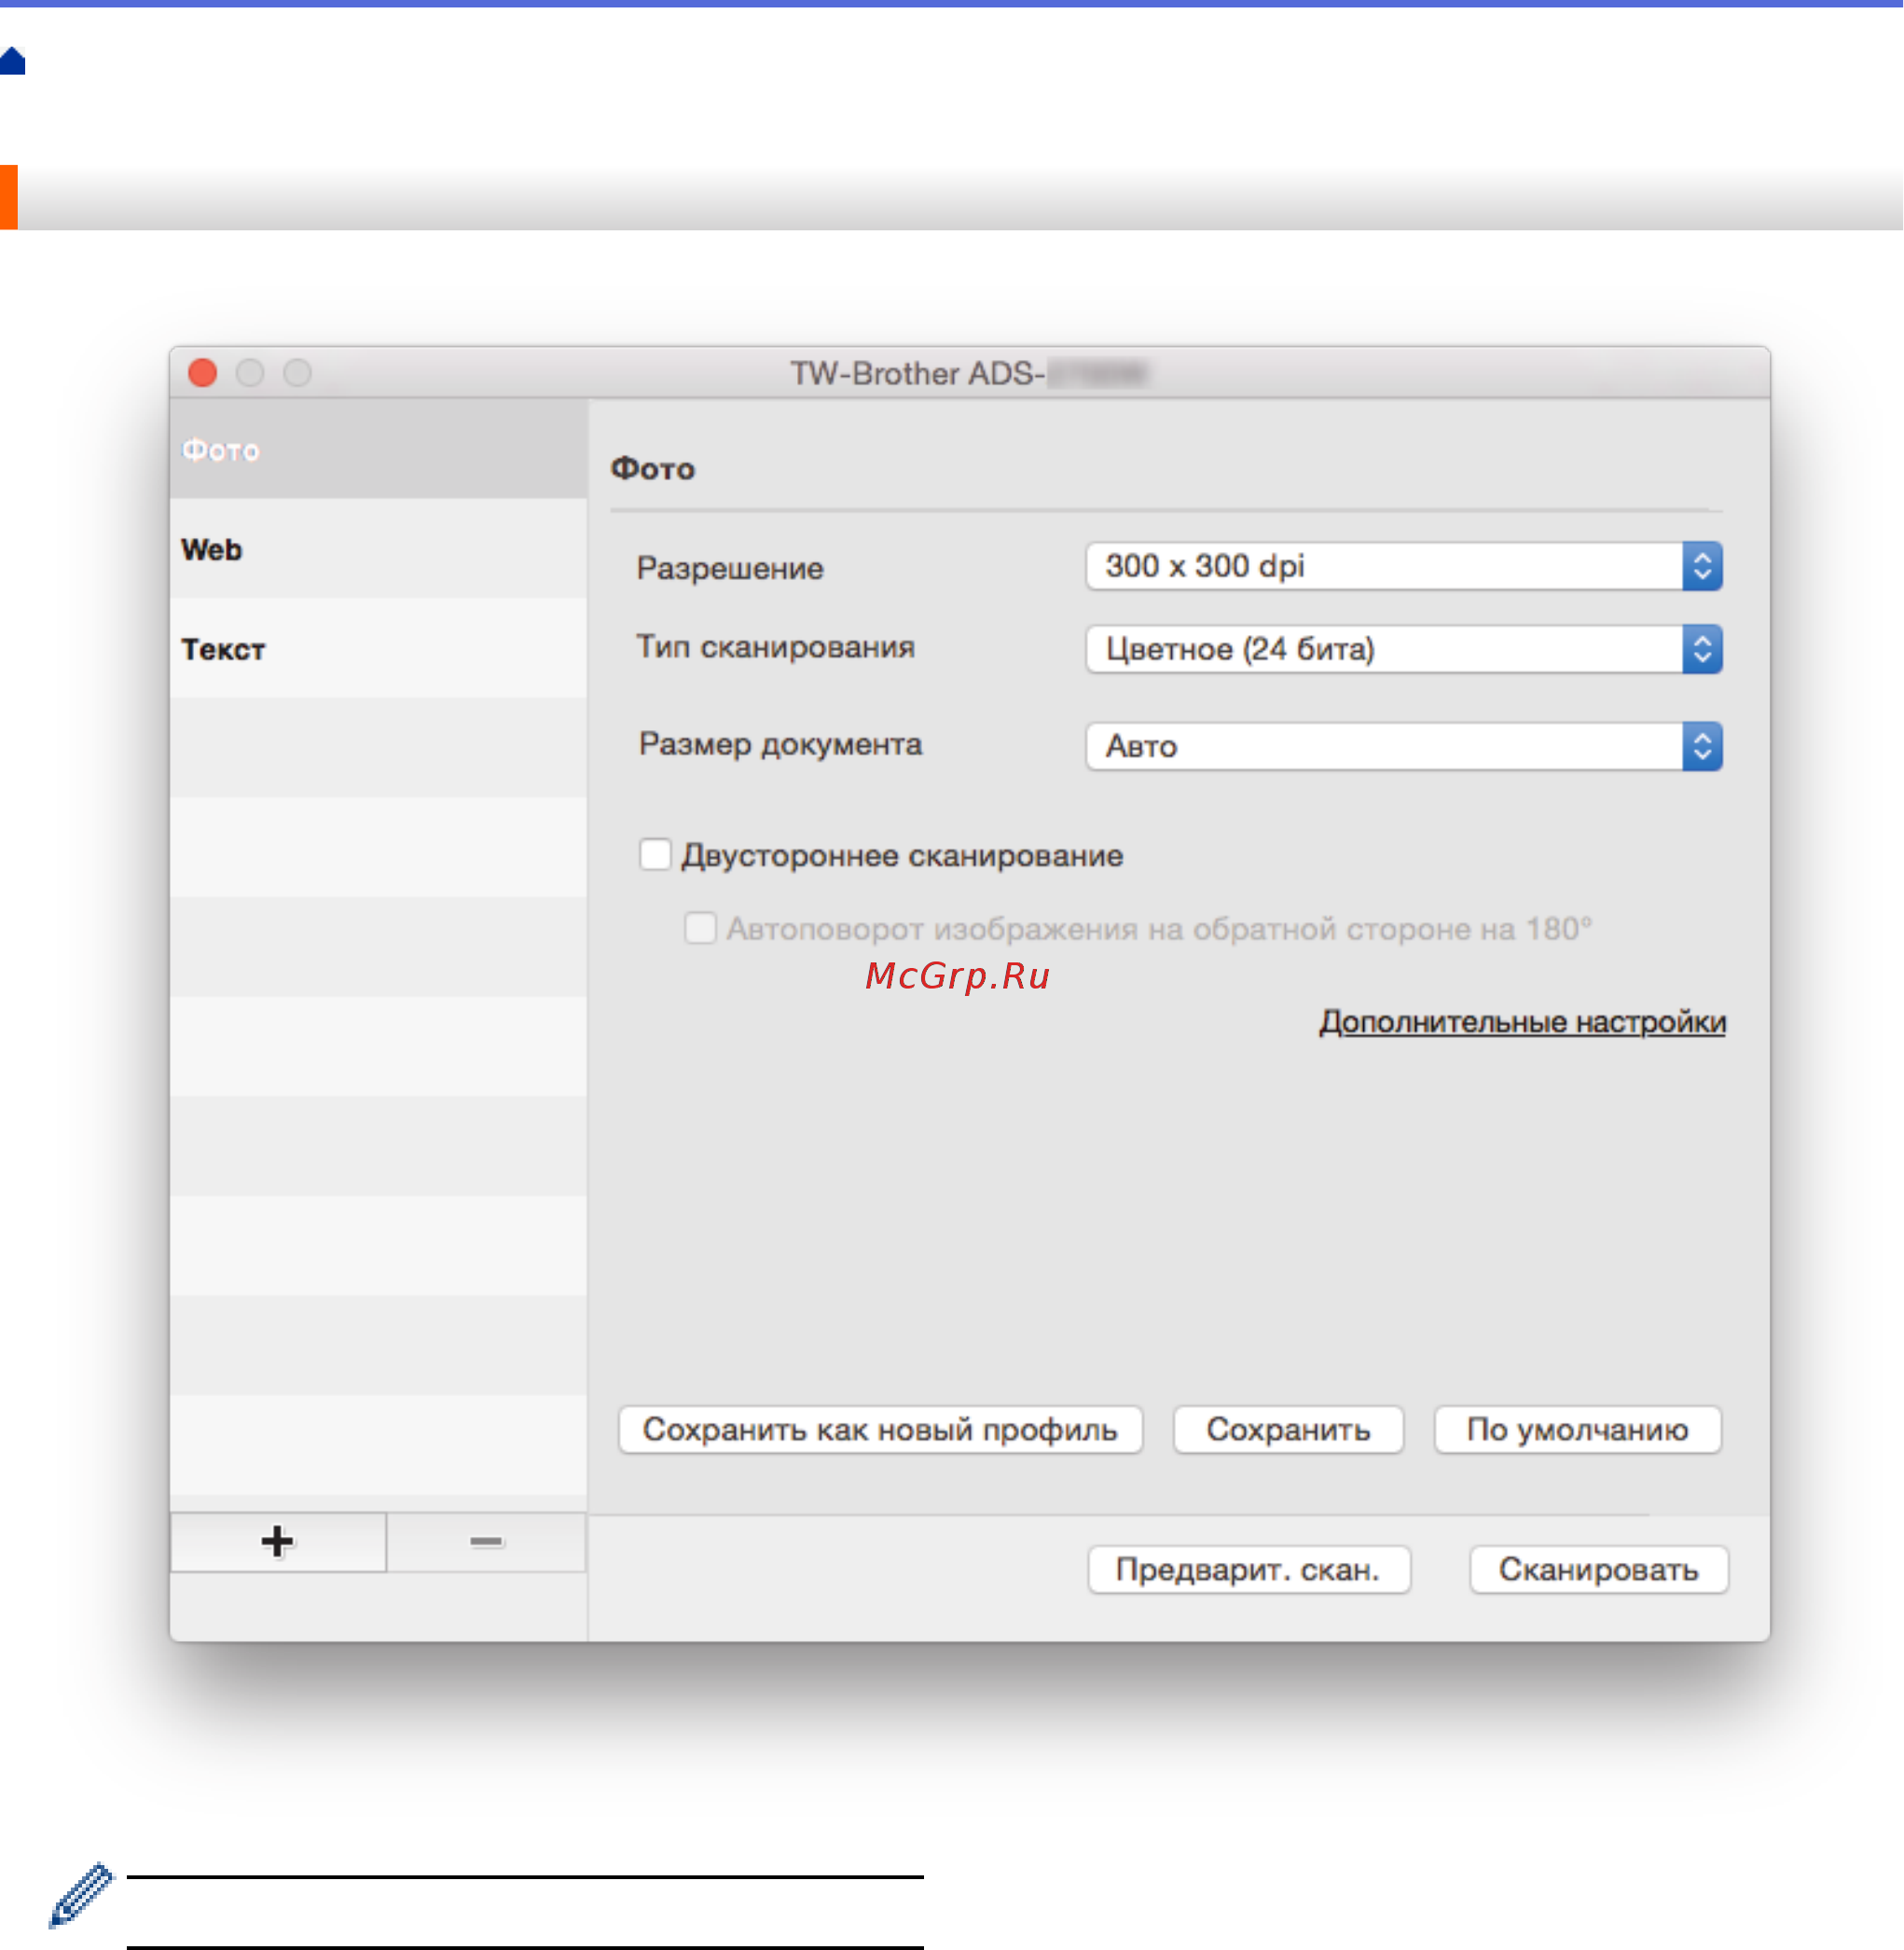The image size is (1904, 1950).
Task: Toggle Автоповорот изображения на 180° checkbox
Action: coord(700,928)
